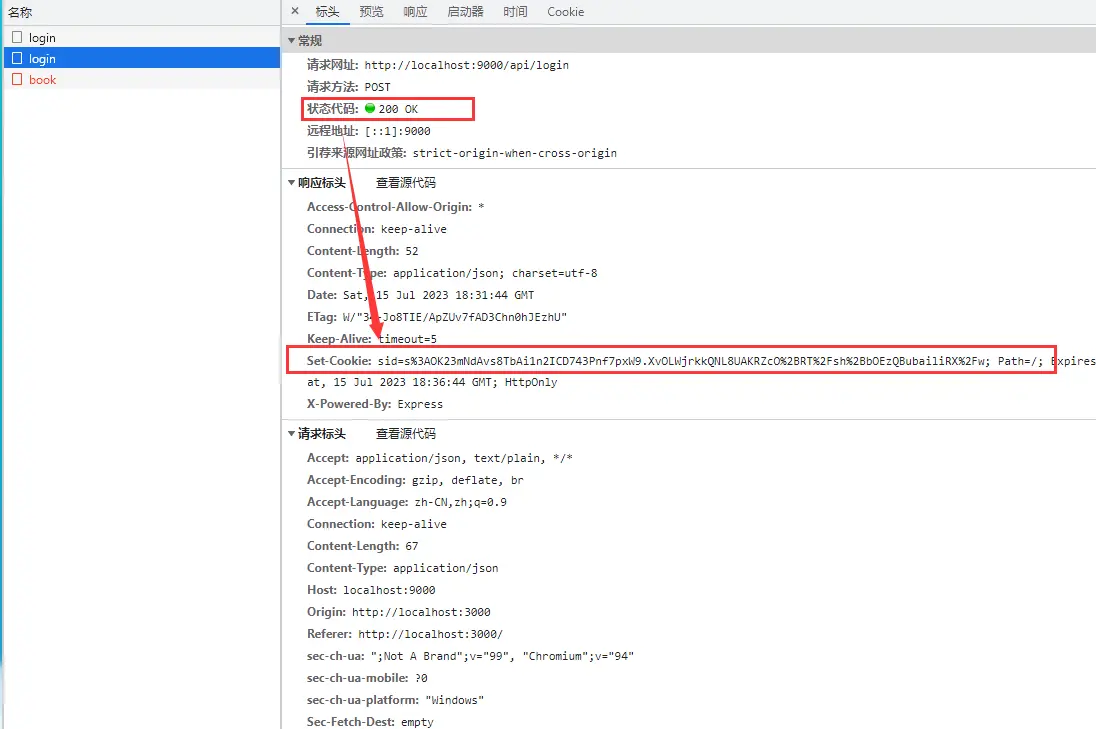Click the X-Powered-By Express value

pyautogui.click(x=420, y=404)
